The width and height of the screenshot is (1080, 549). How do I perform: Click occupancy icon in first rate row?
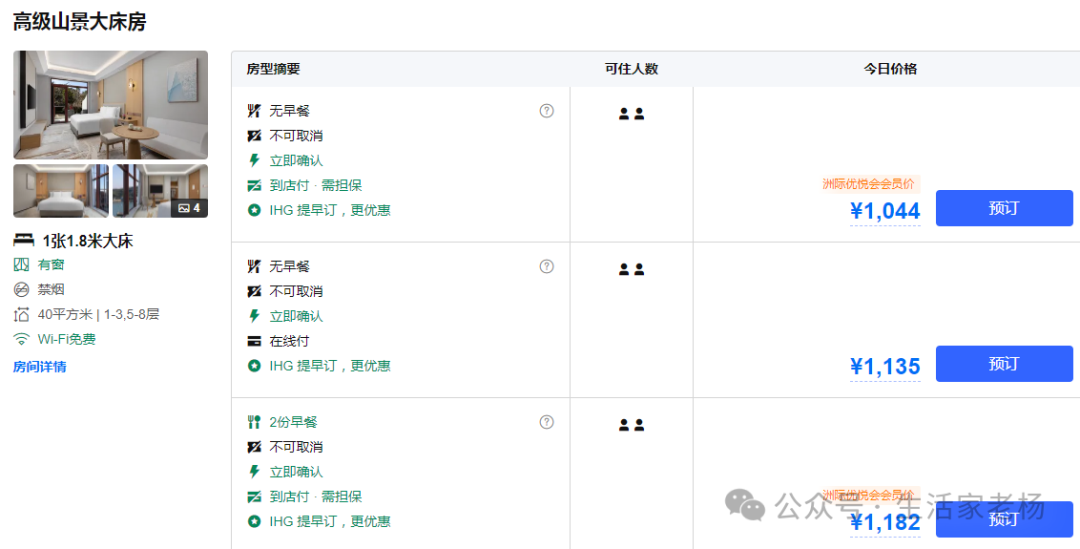point(631,114)
